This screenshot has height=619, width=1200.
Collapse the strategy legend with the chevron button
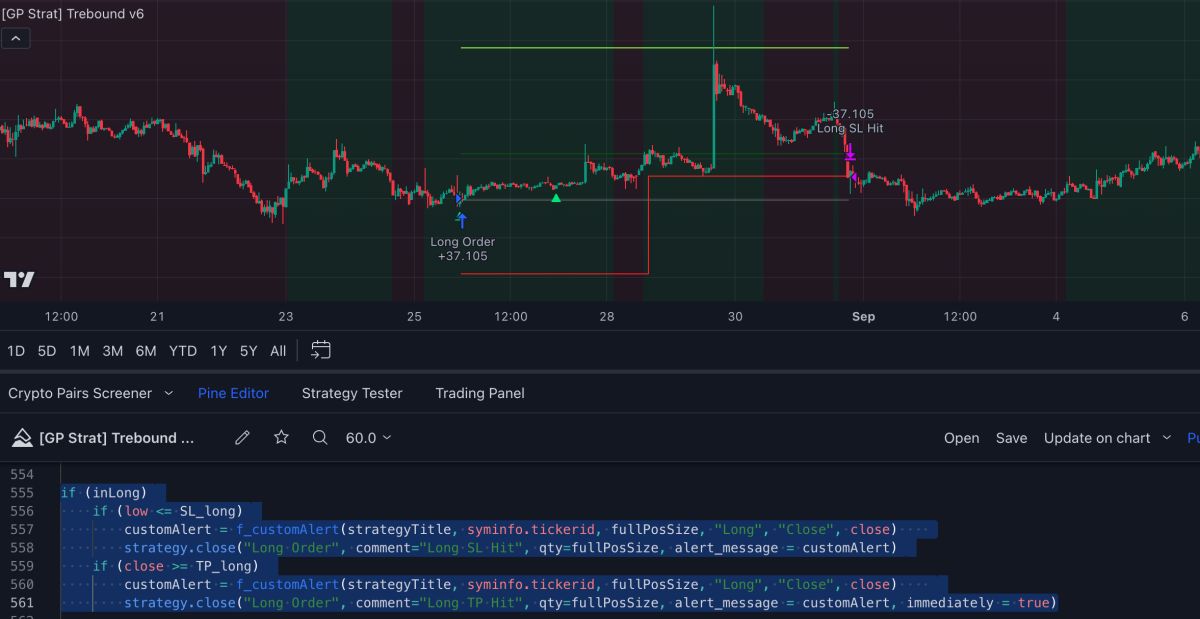(15, 38)
